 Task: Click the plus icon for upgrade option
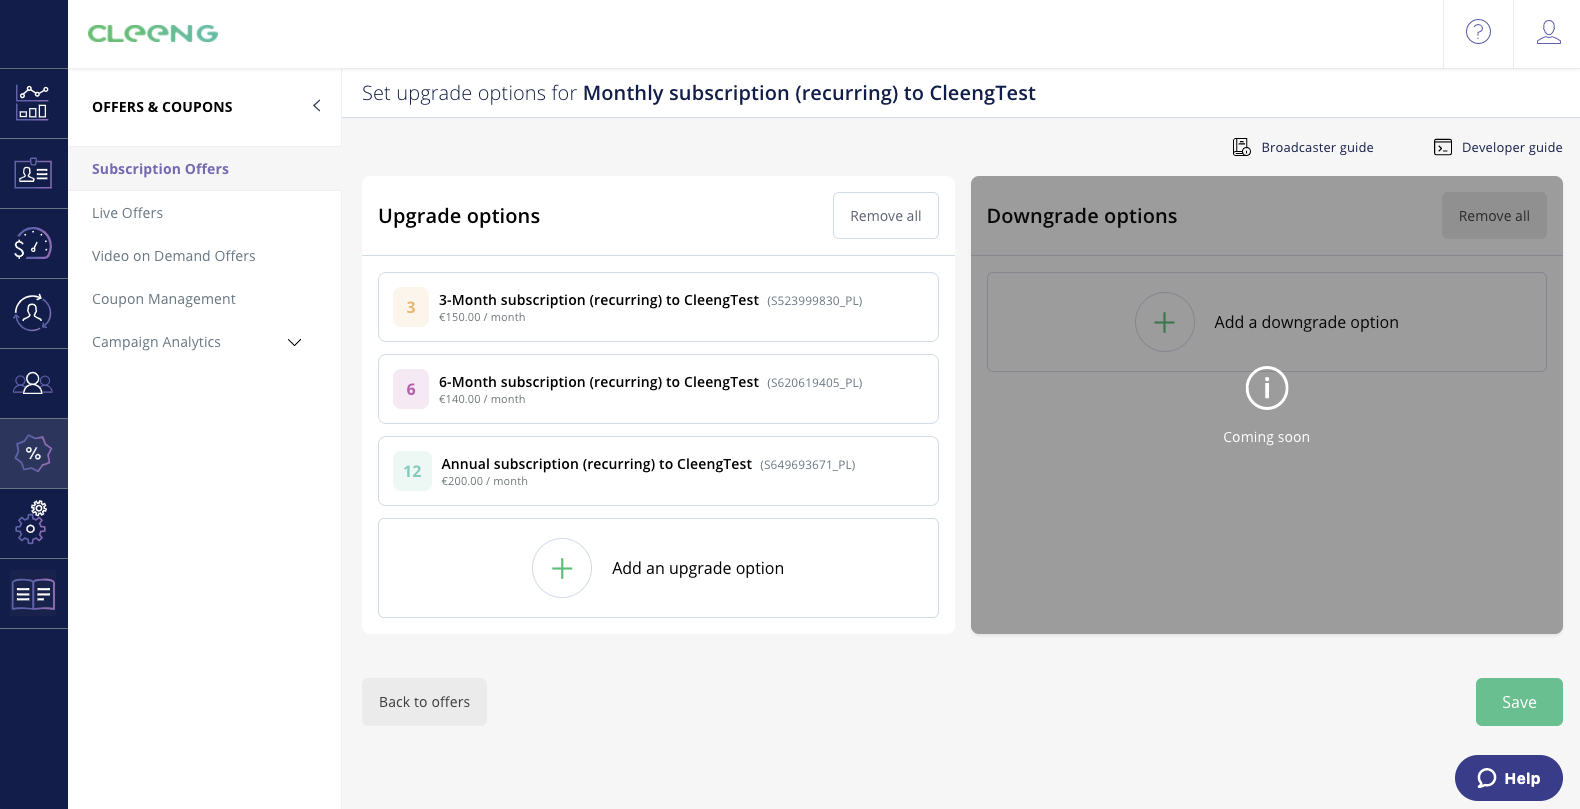[562, 568]
